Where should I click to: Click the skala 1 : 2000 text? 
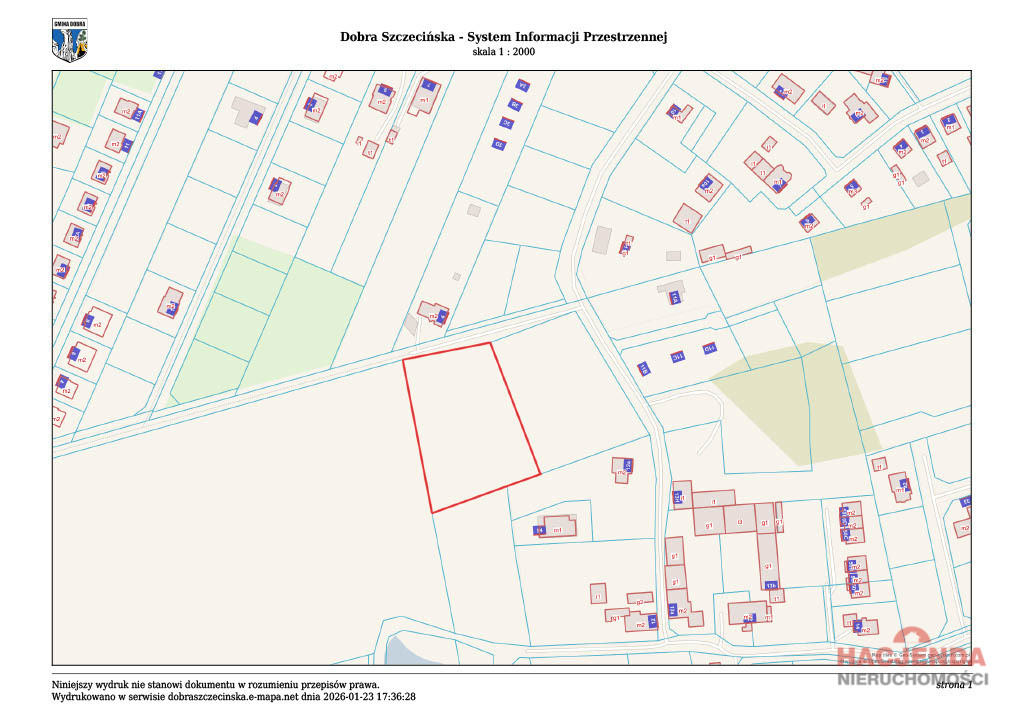coord(504,52)
